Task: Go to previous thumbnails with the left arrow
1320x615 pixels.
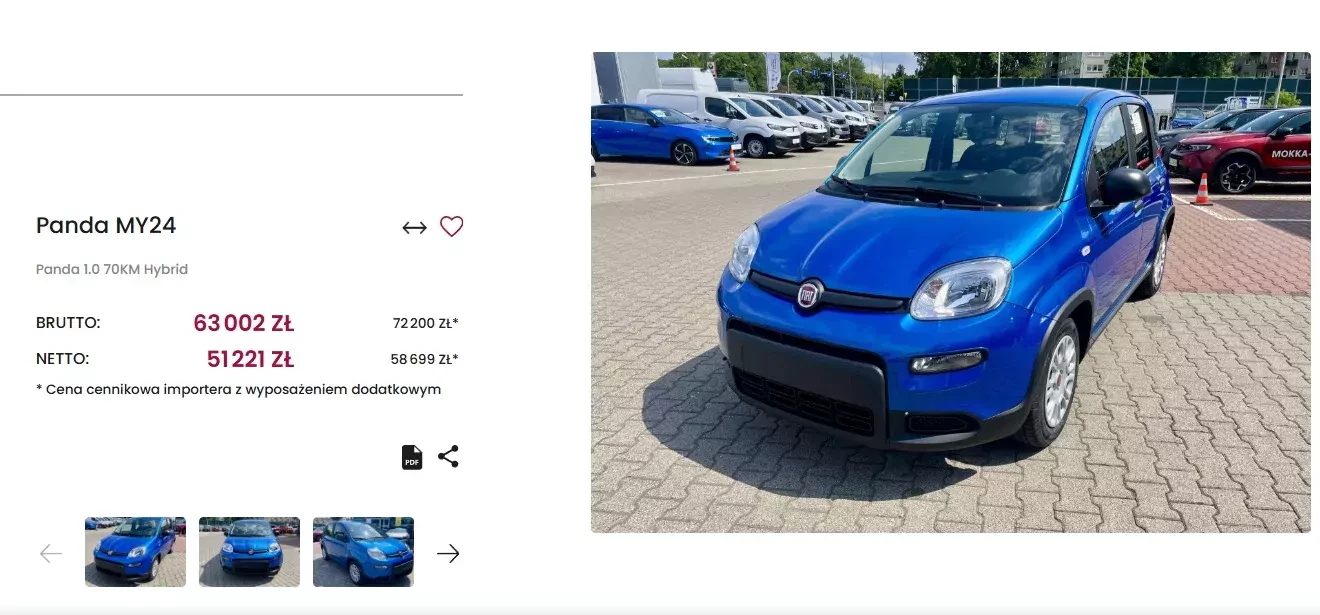Action: pos(51,553)
